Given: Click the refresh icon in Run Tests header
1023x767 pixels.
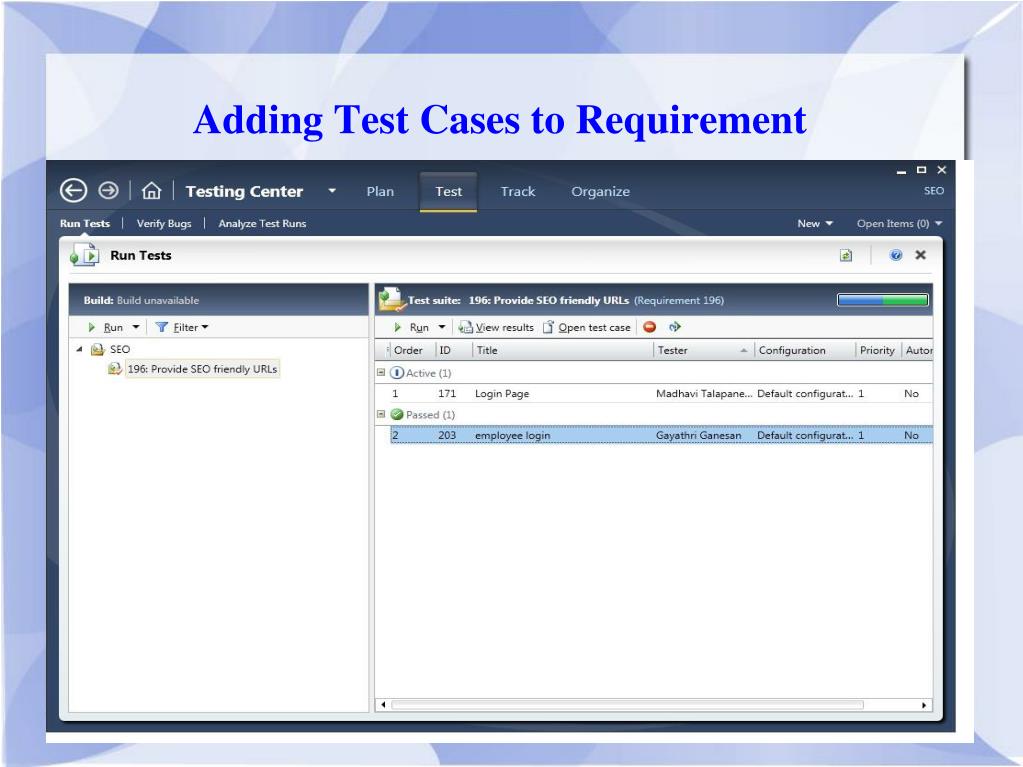Looking at the screenshot, I should [846, 255].
